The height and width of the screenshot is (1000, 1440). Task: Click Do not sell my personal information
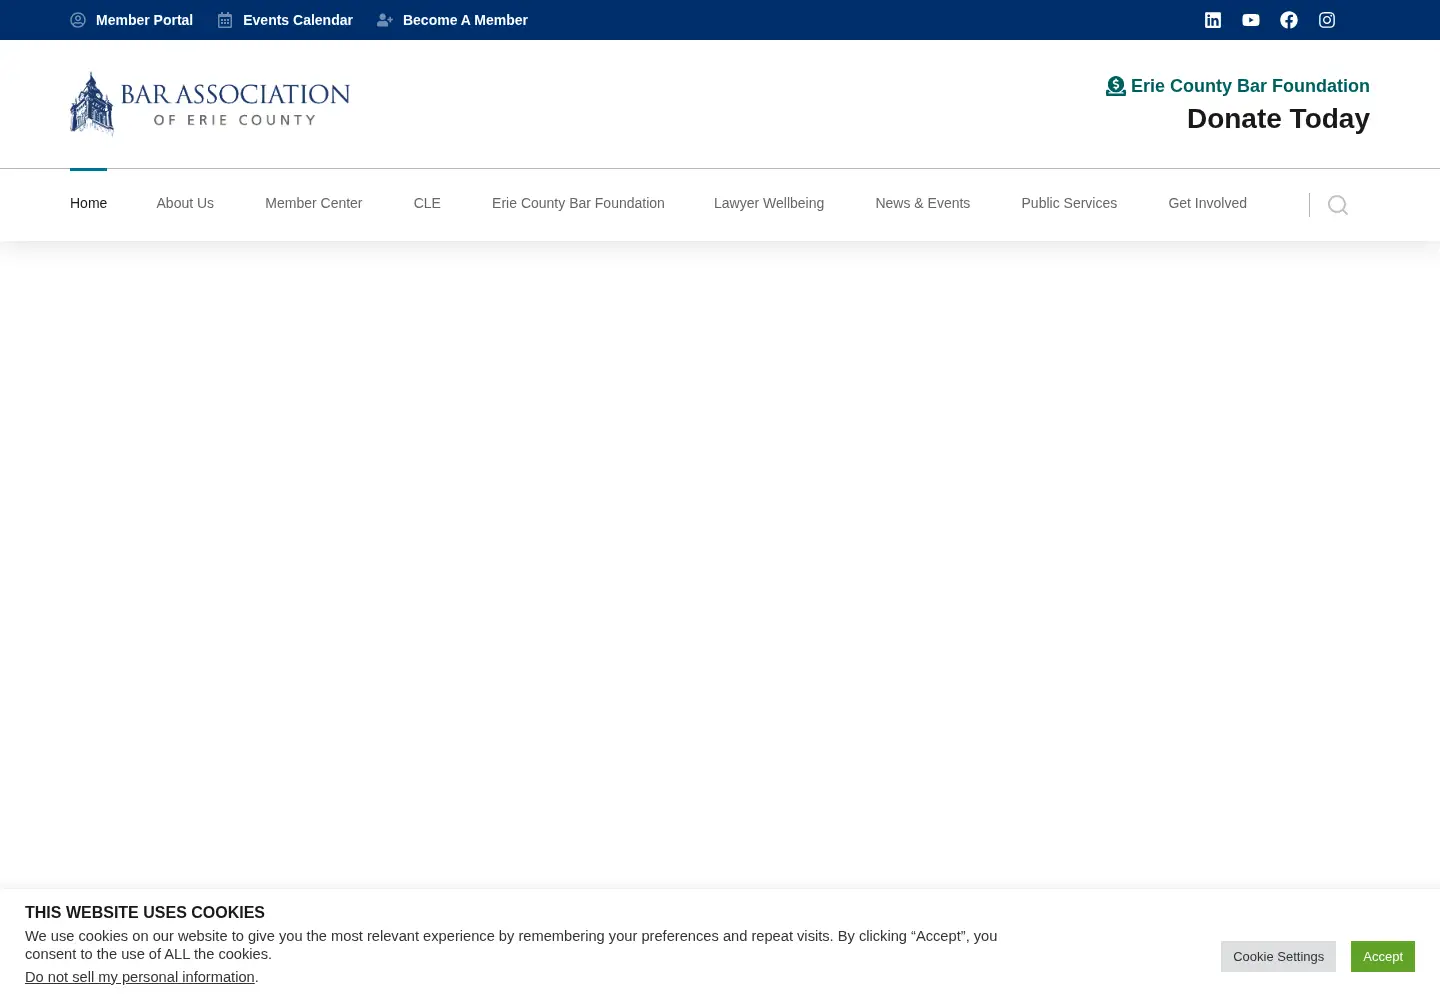(140, 977)
